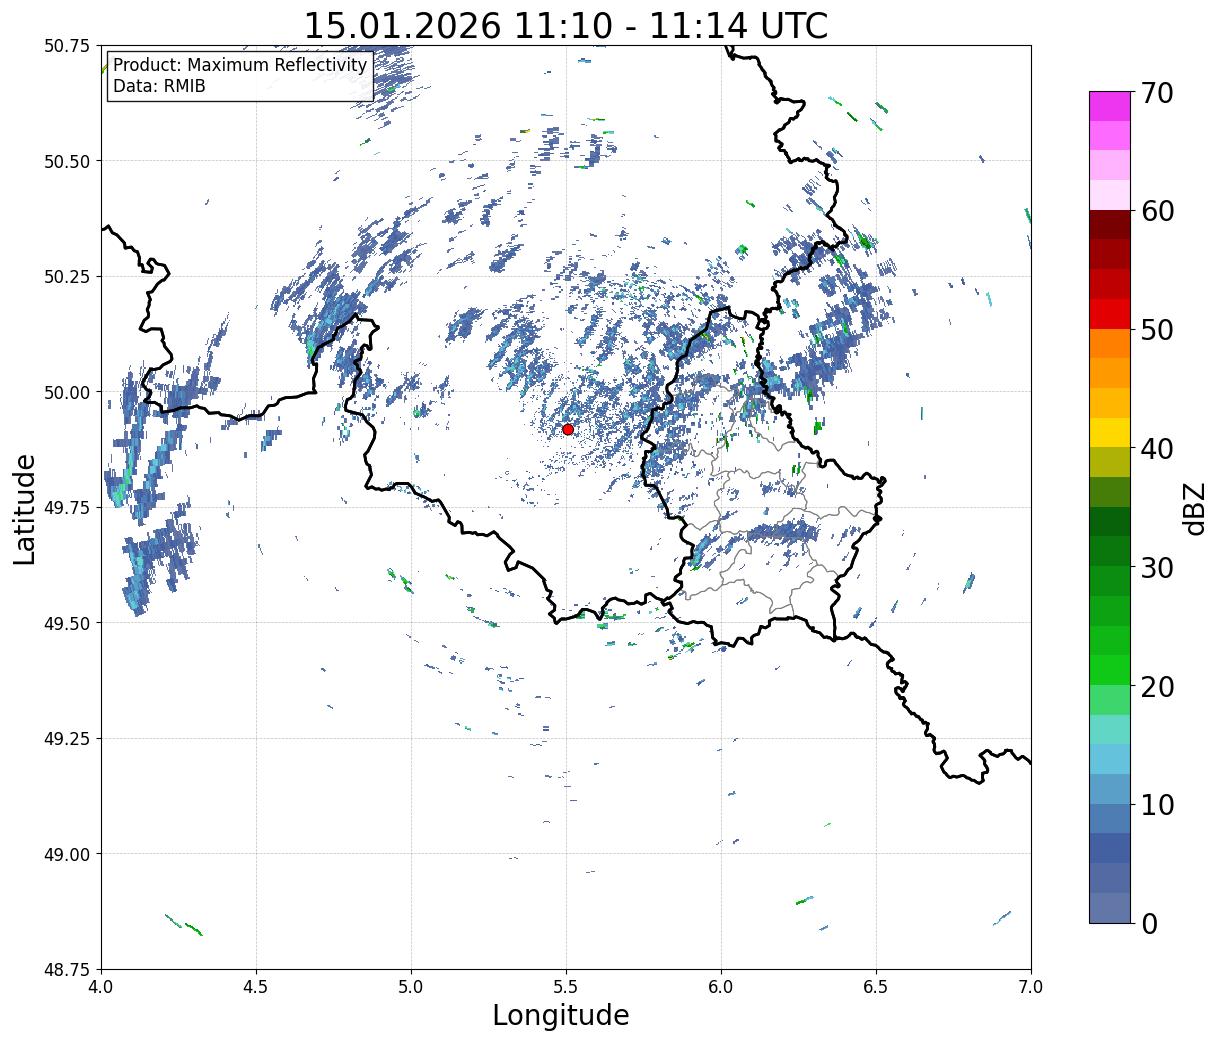
Task: Click the longitude tick label 7.0
Action: (x=1031, y=987)
